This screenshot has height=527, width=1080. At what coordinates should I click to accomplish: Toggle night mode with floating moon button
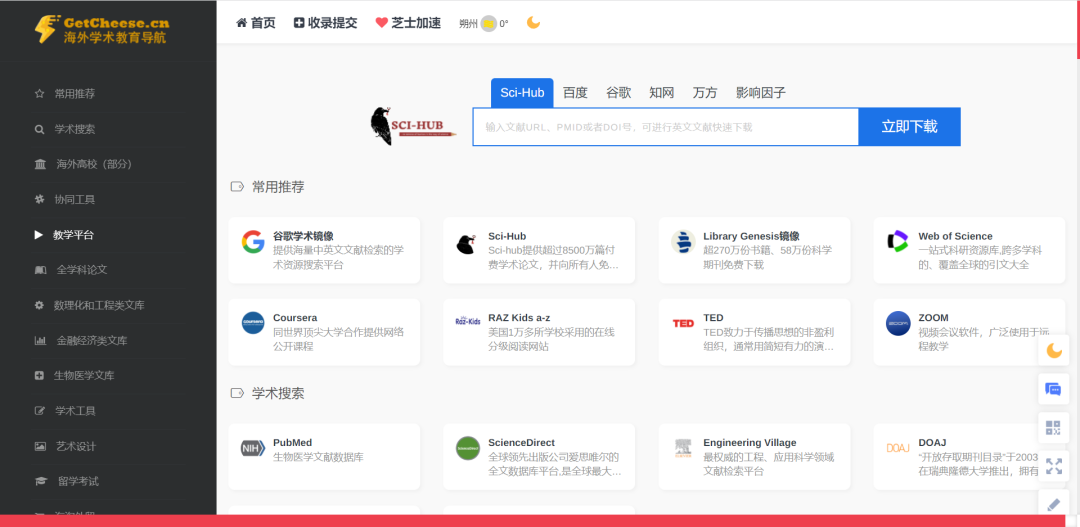pyautogui.click(x=1054, y=351)
